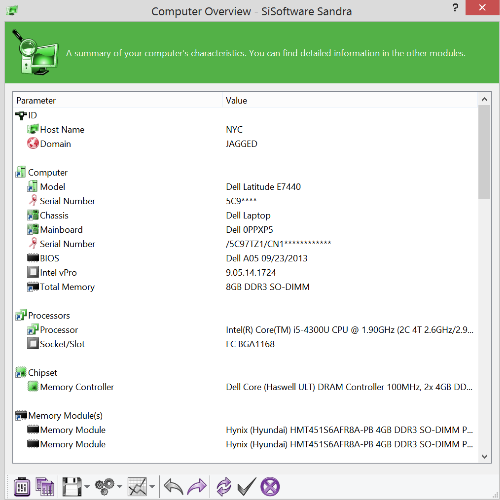Click the icon beside Chassis

pos(33,215)
